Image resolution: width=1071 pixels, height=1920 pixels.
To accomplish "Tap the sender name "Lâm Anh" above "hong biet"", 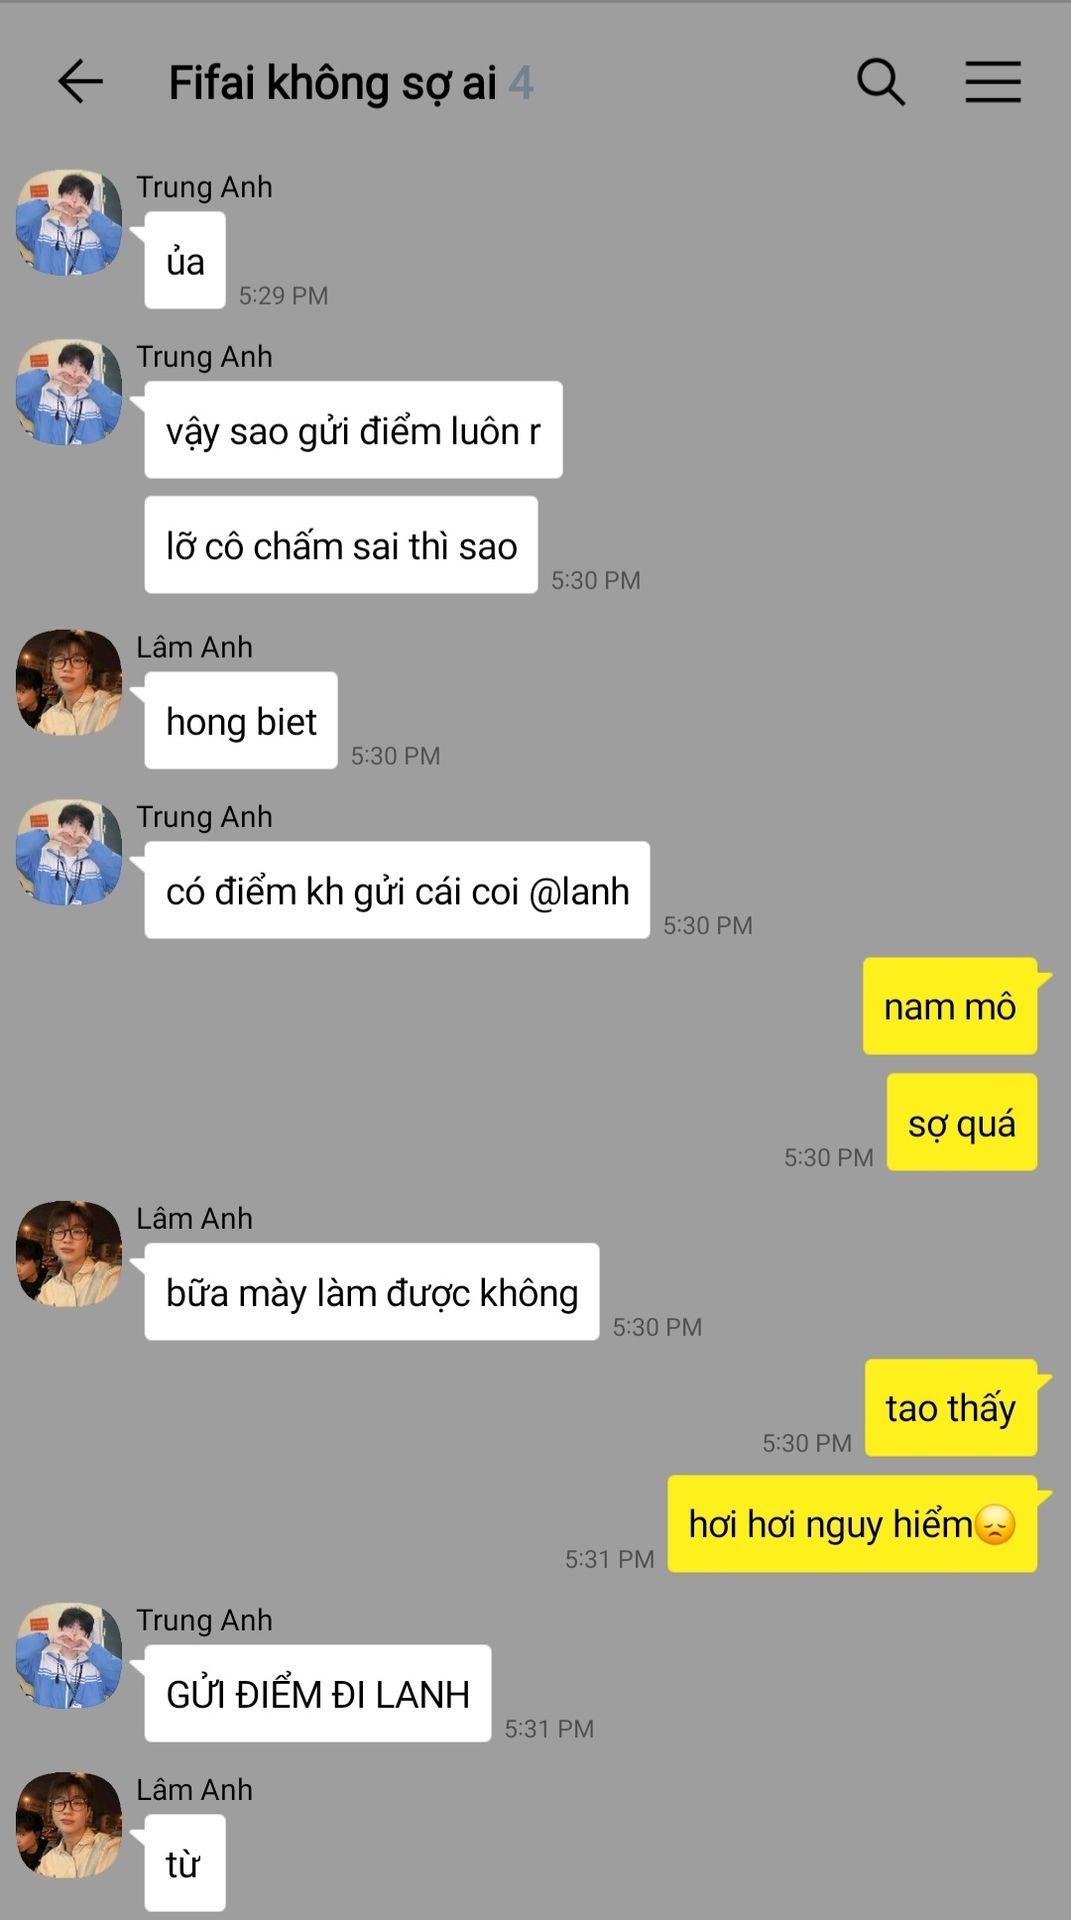I will click(x=194, y=647).
